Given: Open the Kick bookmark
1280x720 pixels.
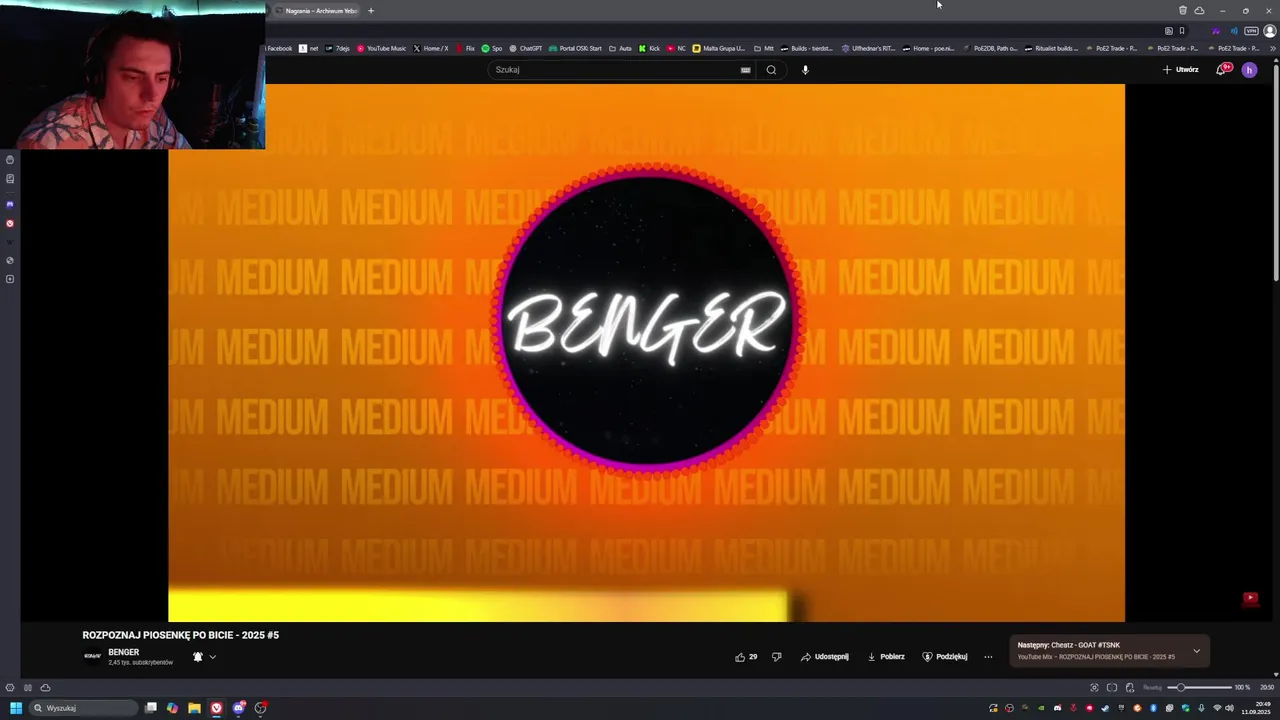Looking at the screenshot, I should tap(649, 48).
